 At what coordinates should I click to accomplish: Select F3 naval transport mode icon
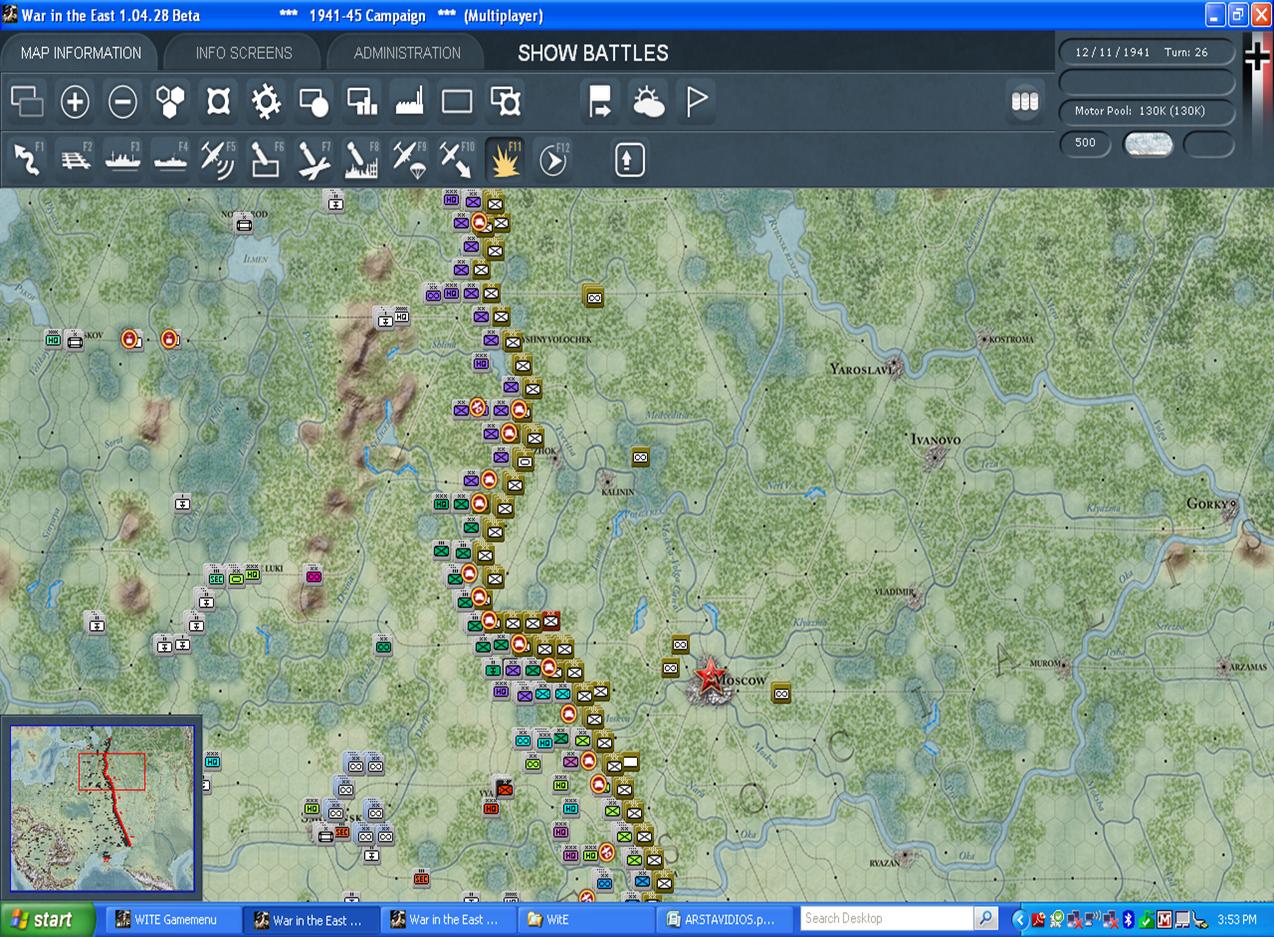coord(123,159)
